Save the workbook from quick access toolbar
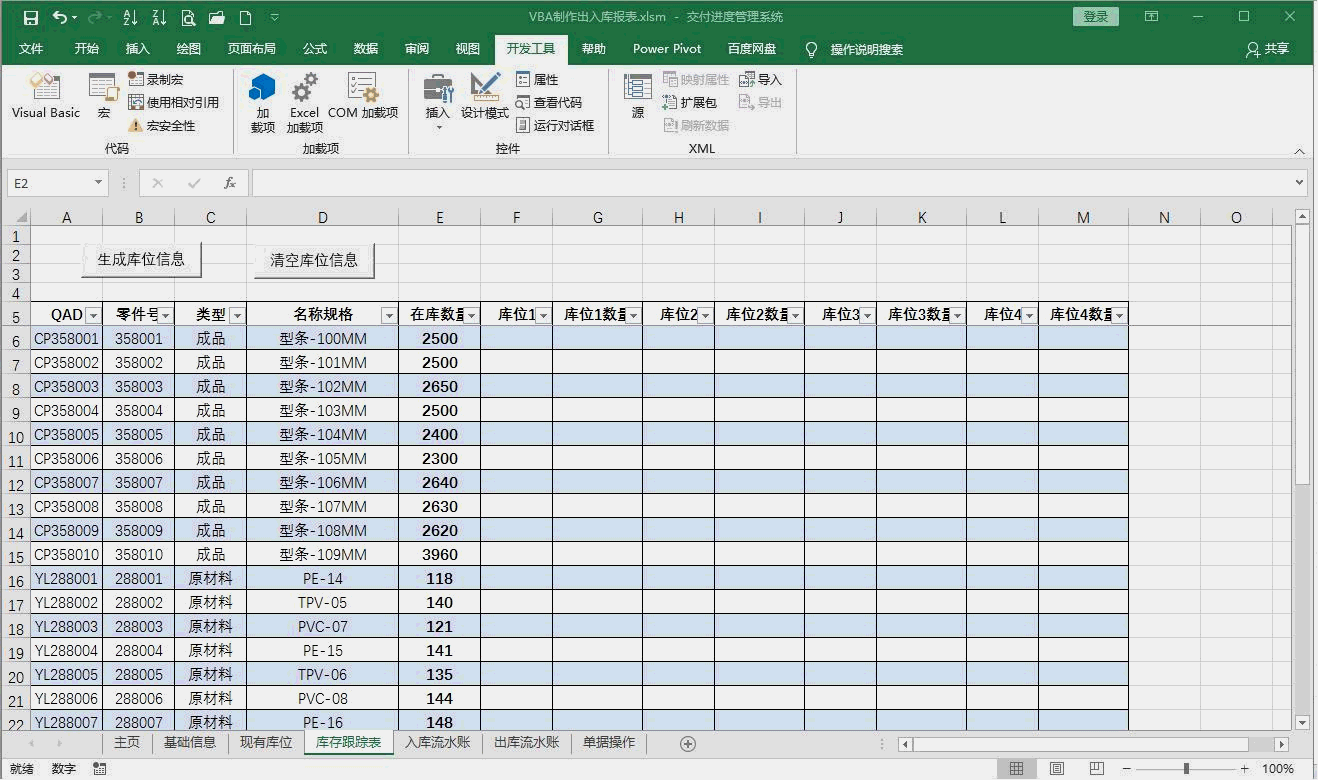The image size is (1318, 780). click(x=30, y=17)
